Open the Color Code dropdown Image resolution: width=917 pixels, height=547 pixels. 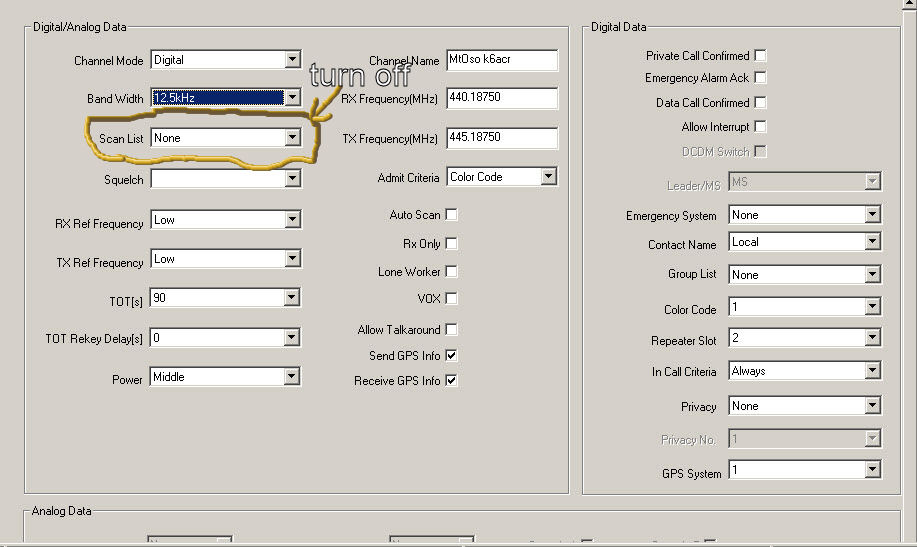pyautogui.click(x=805, y=307)
